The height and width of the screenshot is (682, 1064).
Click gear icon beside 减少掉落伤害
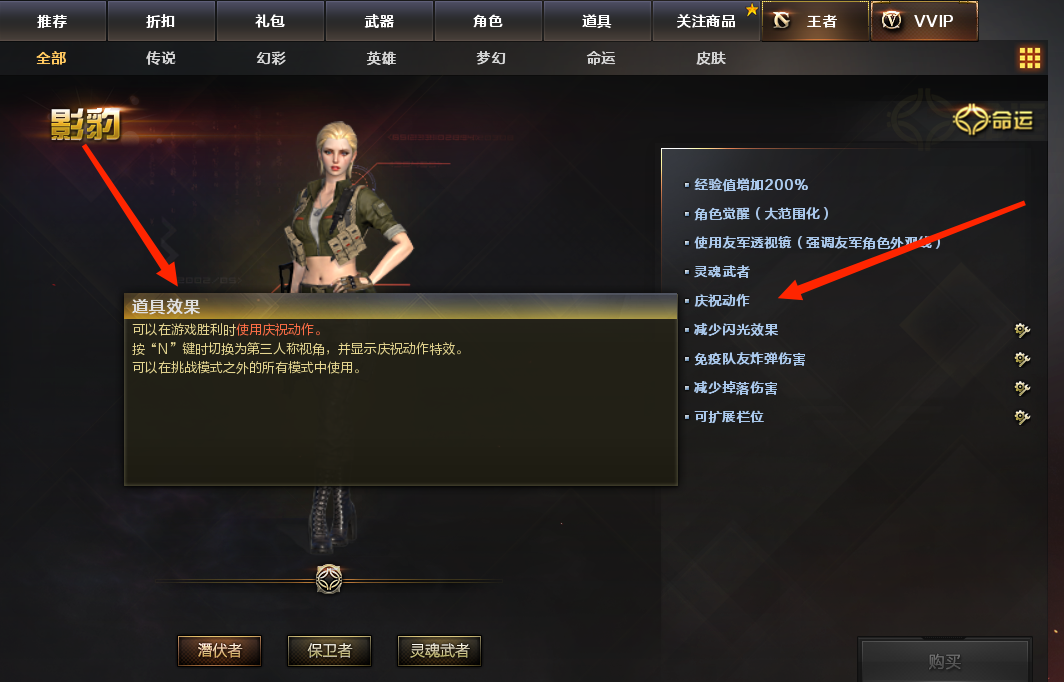coord(1022,388)
